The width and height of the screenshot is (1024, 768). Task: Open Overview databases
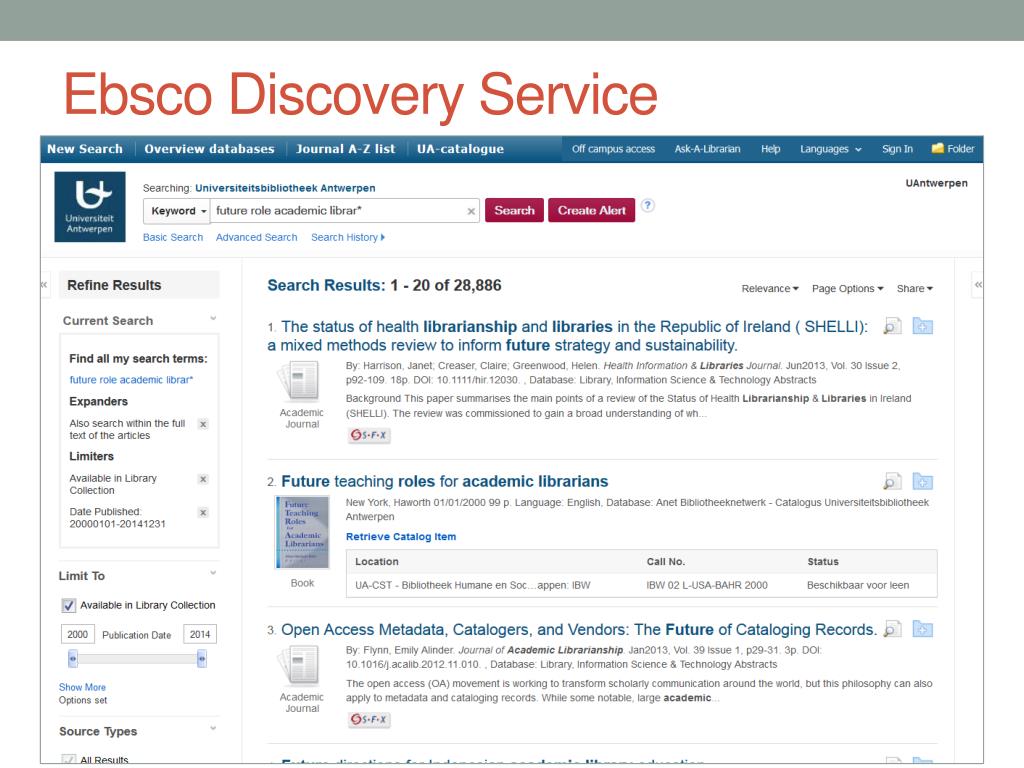(210, 149)
